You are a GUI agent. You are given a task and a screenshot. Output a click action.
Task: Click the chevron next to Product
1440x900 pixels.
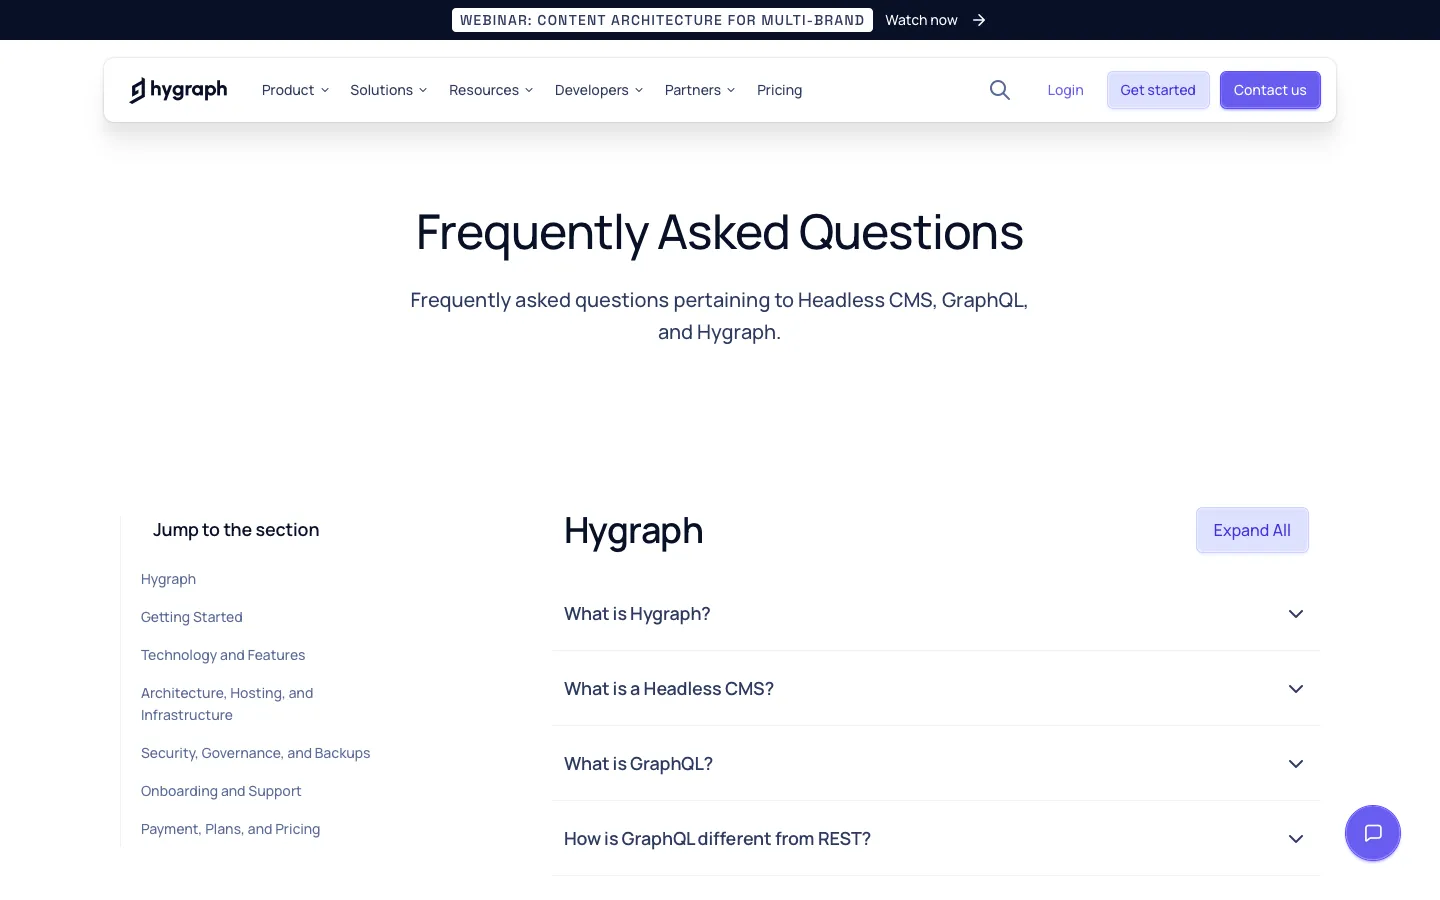325,90
